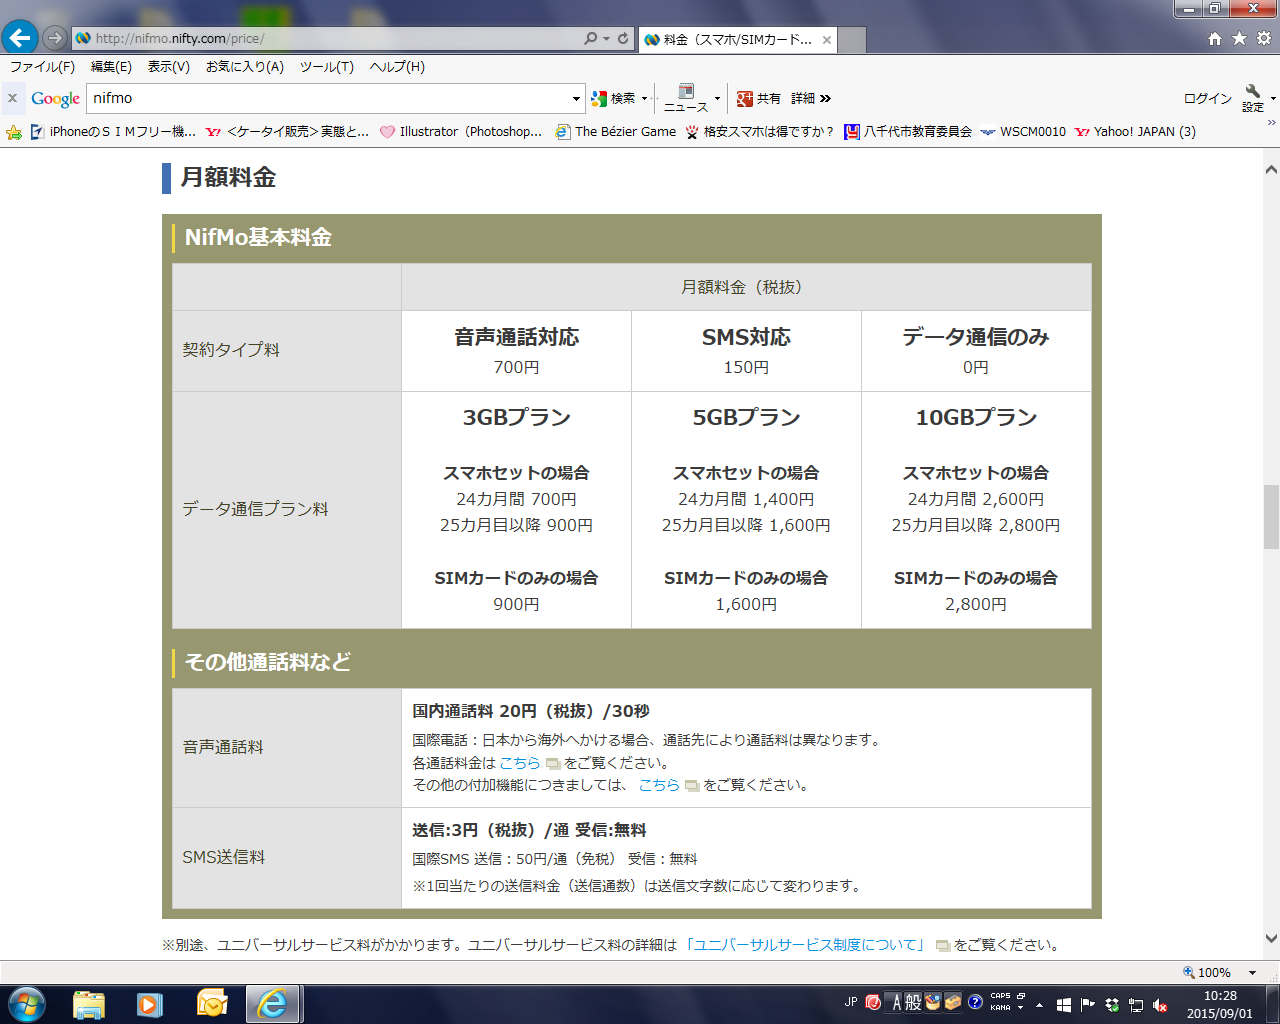Image resolution: width=1280 pixels, height=1024 pixels.
Task: Open the Google search box dropdown arrow
Action: click(x=576, y=99)
